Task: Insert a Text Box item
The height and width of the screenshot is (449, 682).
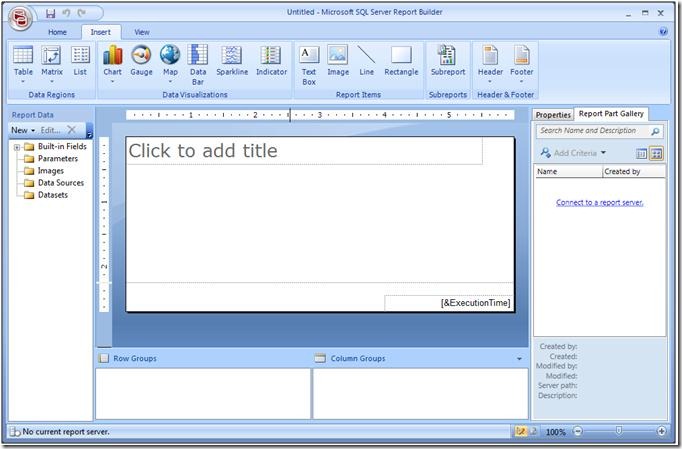Action: pos(309,65)
